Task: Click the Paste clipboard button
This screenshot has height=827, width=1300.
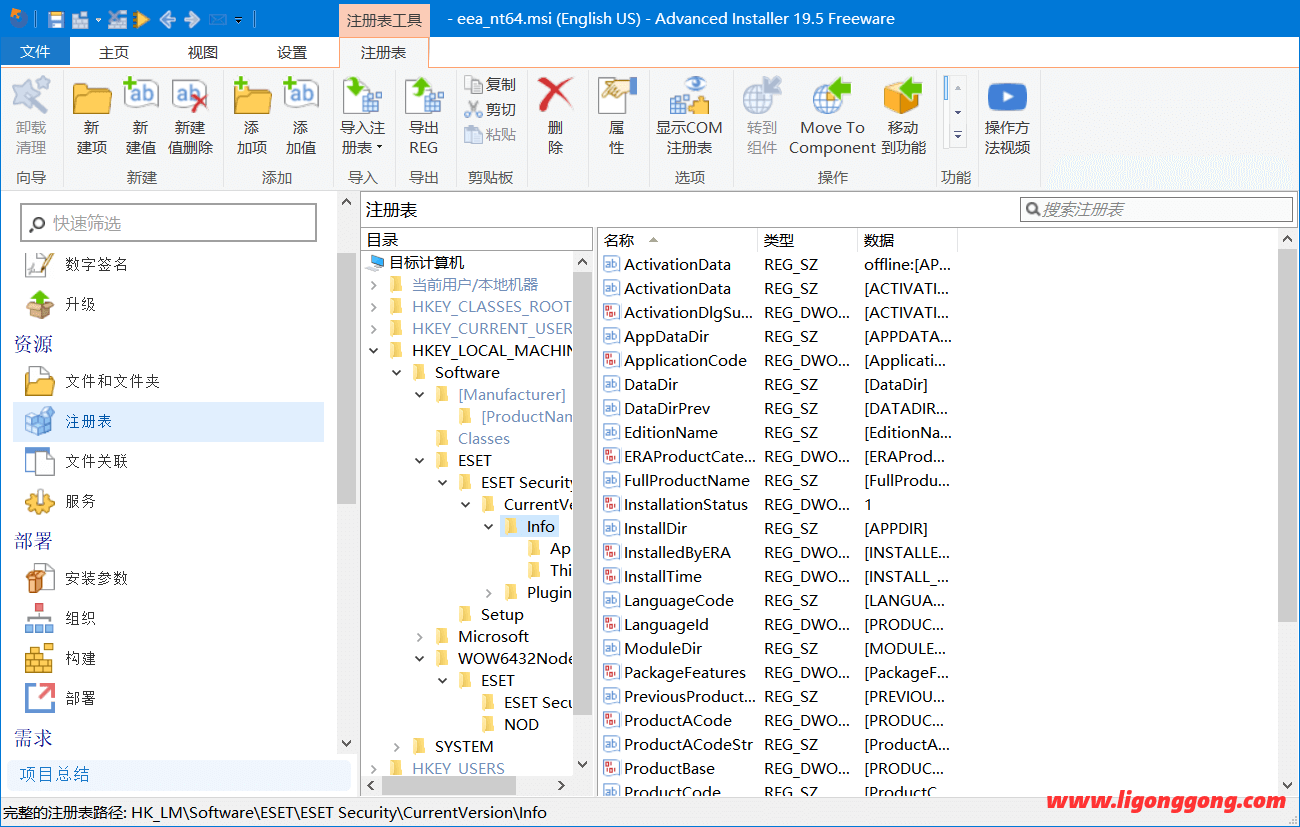Action: pyautogui.click(x=491, y=135)
